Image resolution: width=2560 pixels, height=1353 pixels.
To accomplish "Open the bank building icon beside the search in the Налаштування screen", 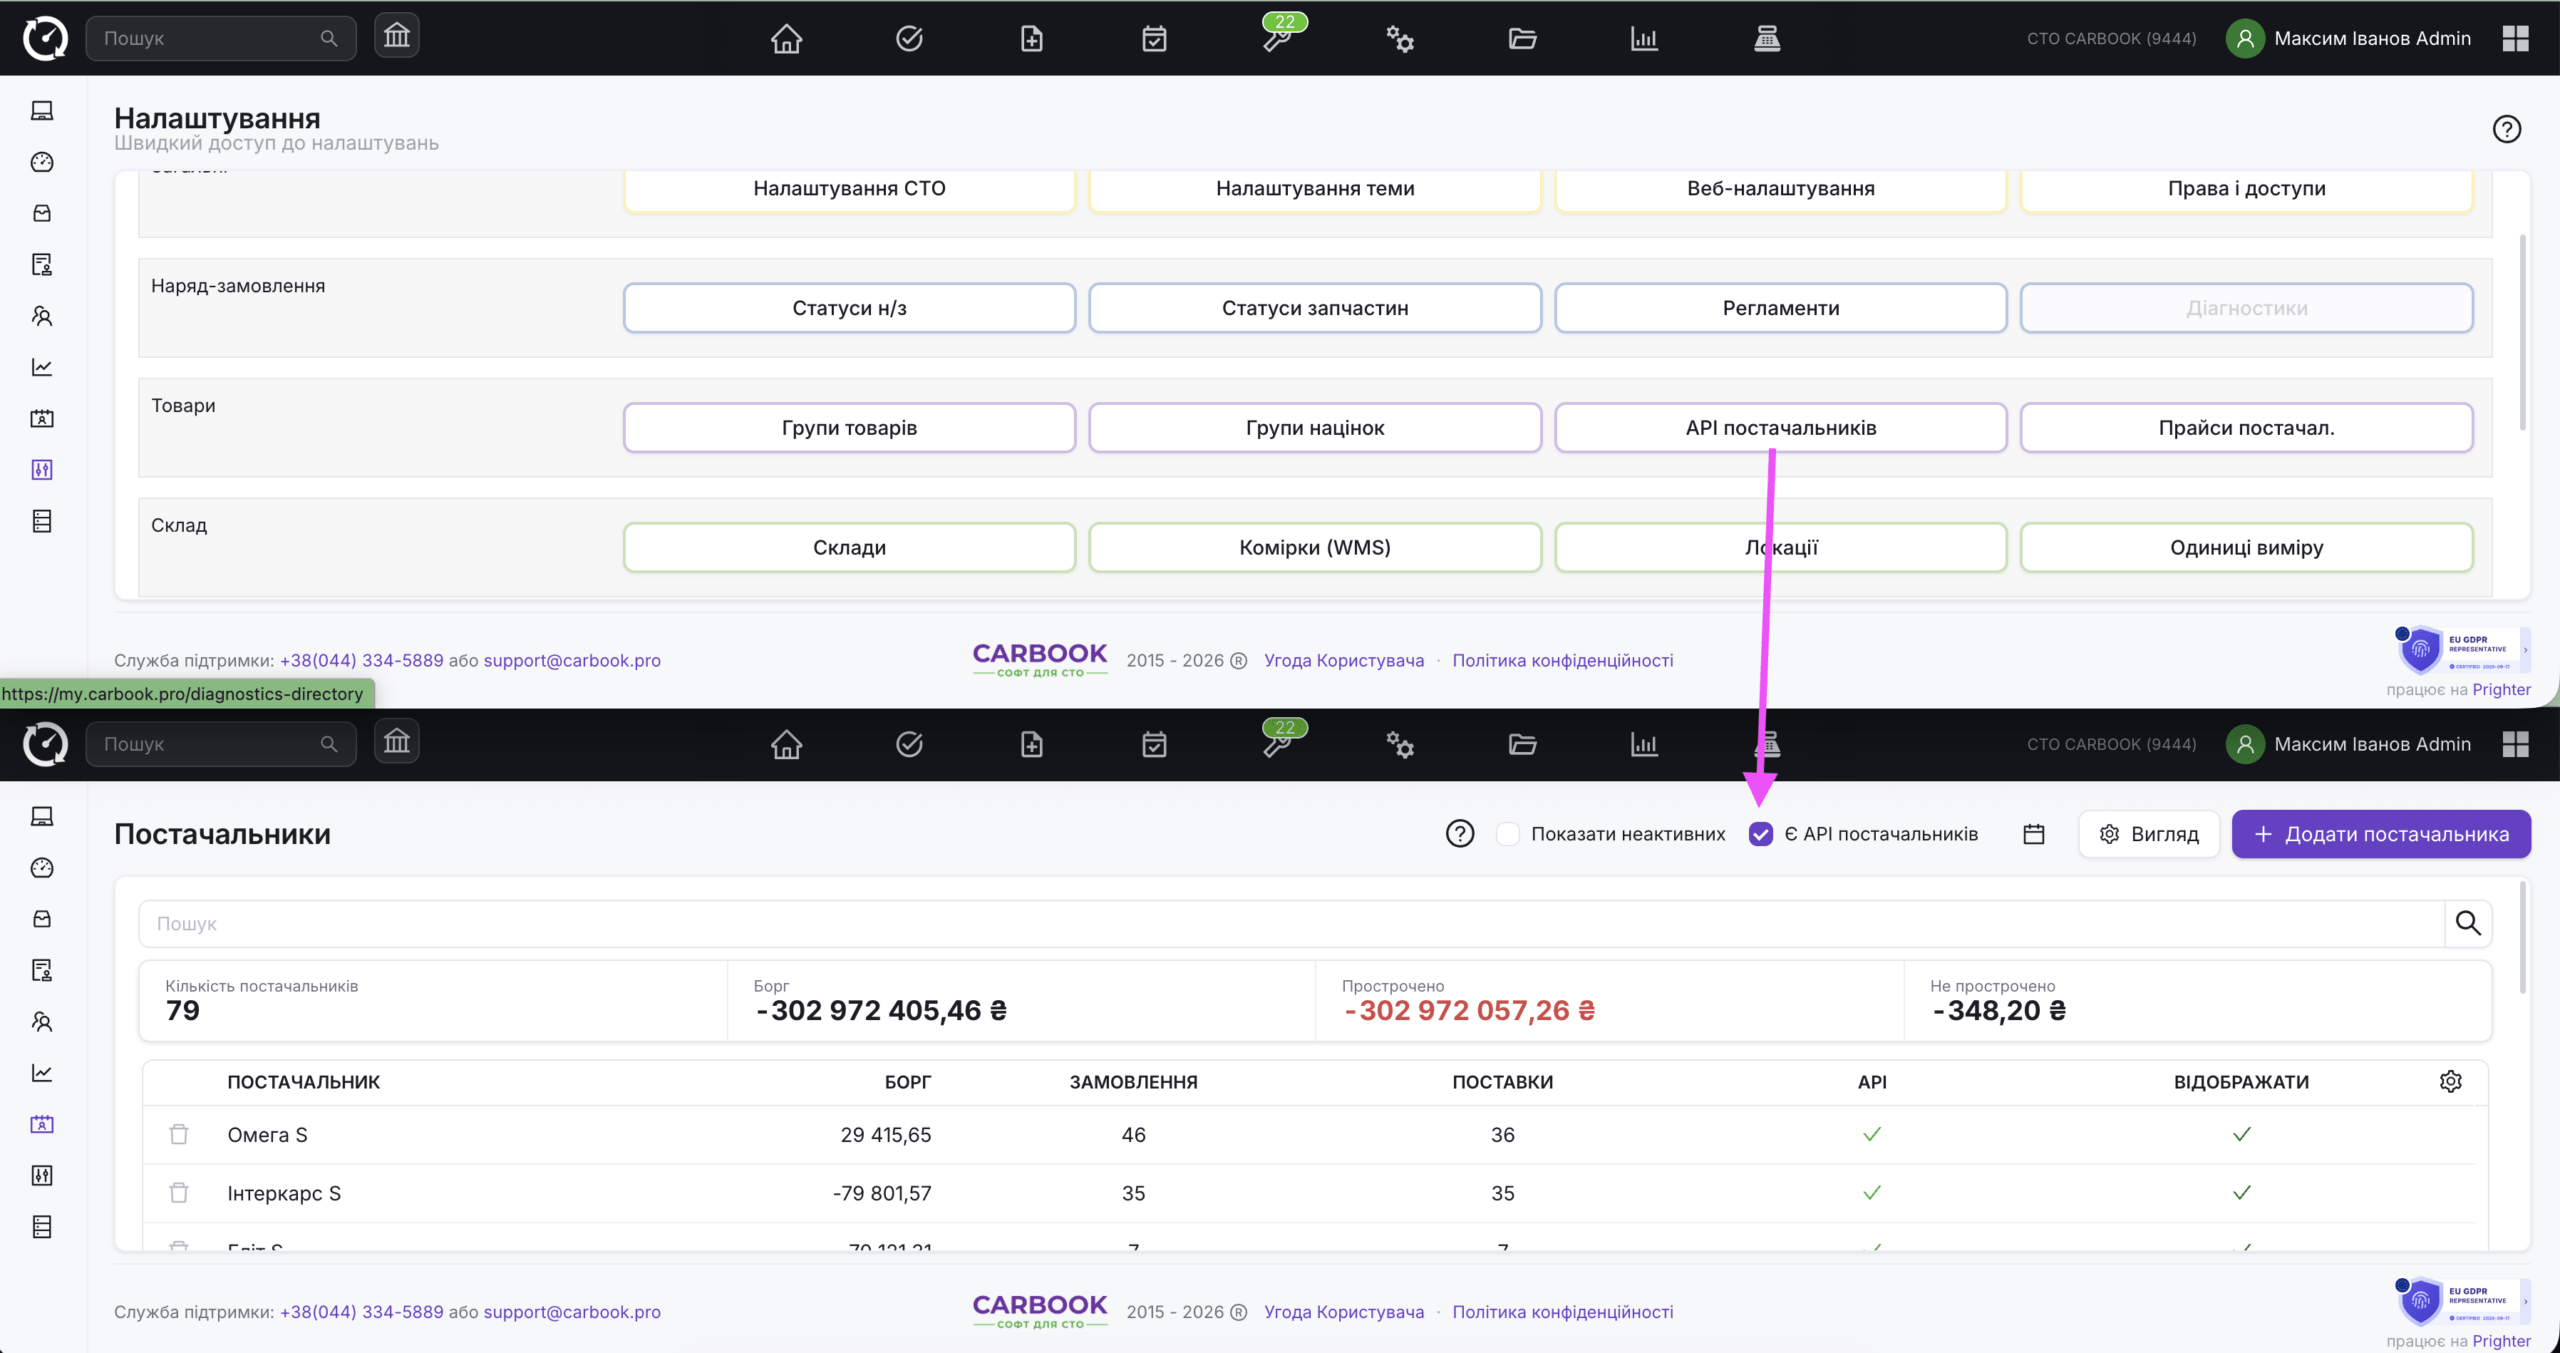I will pyautogui.click(x=397, y=37).
